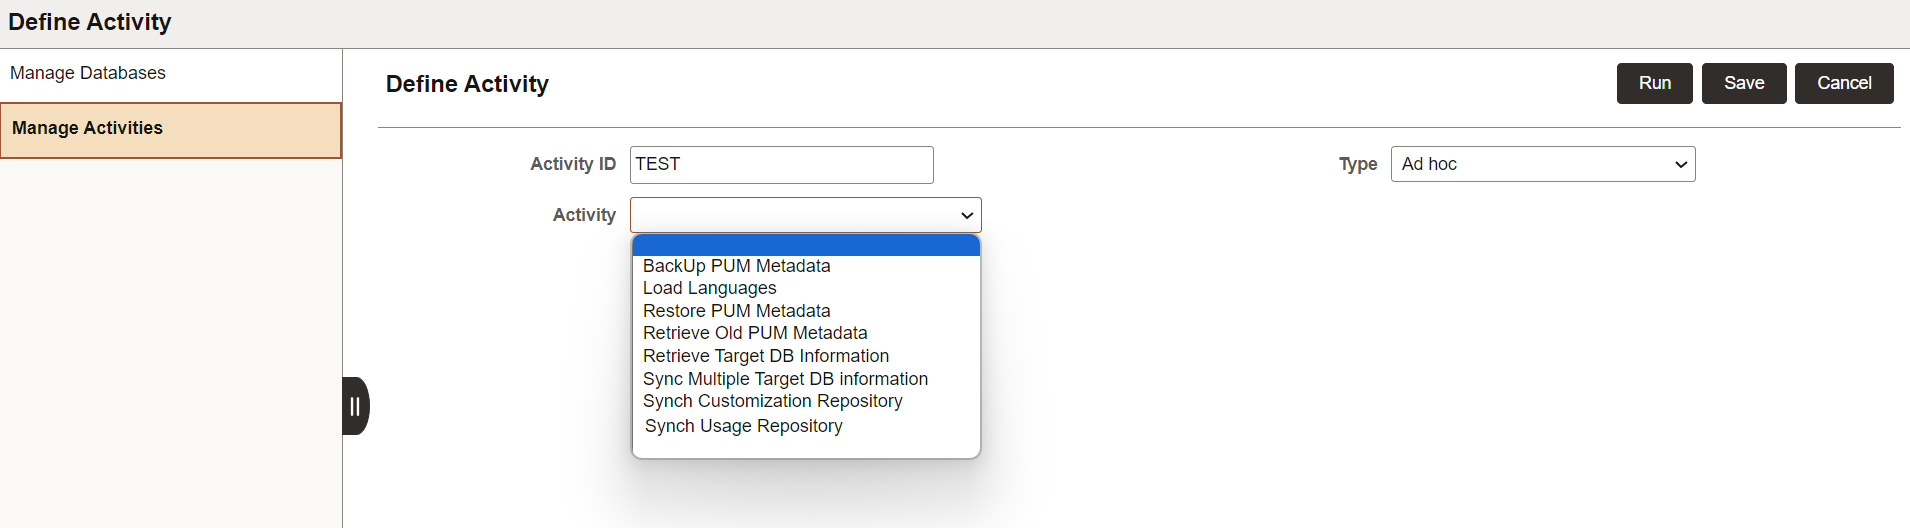1910x528 pixels.
Task: Open the Activity dropdown arrow
Action: (966, 215)
